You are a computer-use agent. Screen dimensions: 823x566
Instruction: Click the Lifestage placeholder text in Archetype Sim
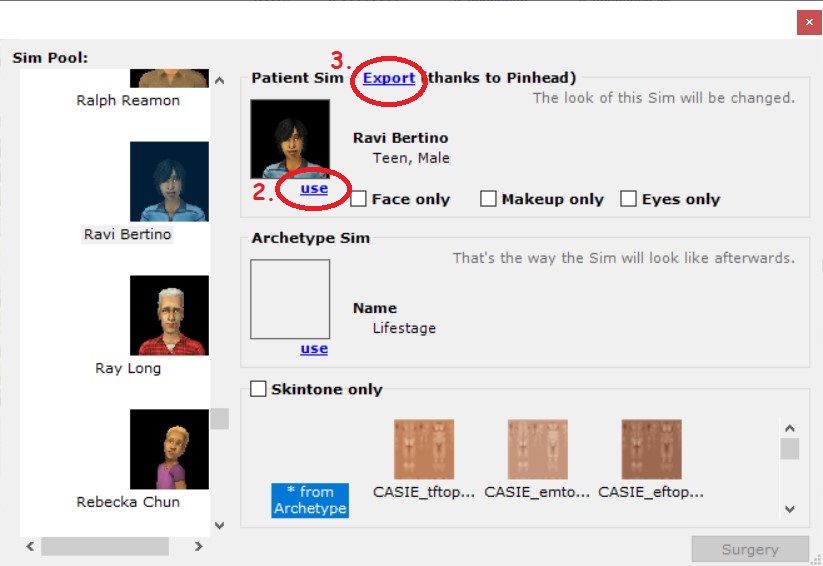coord(404,328)
